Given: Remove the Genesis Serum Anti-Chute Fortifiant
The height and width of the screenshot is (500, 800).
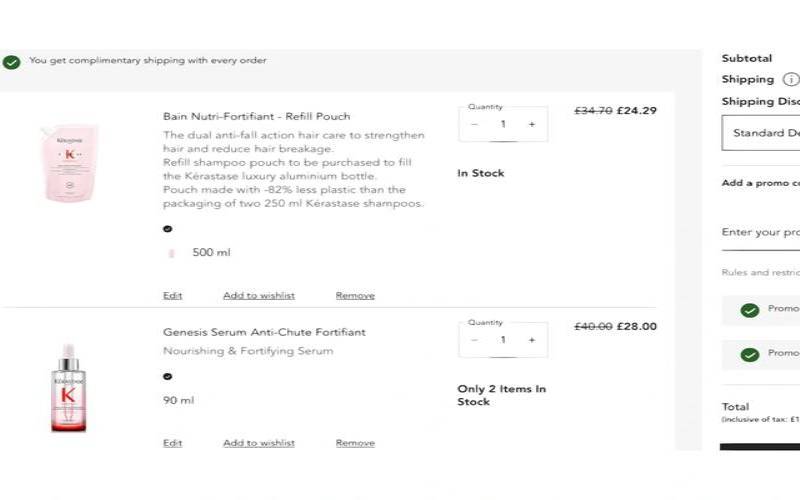Looking at the screenshot, I should (355, 443).
